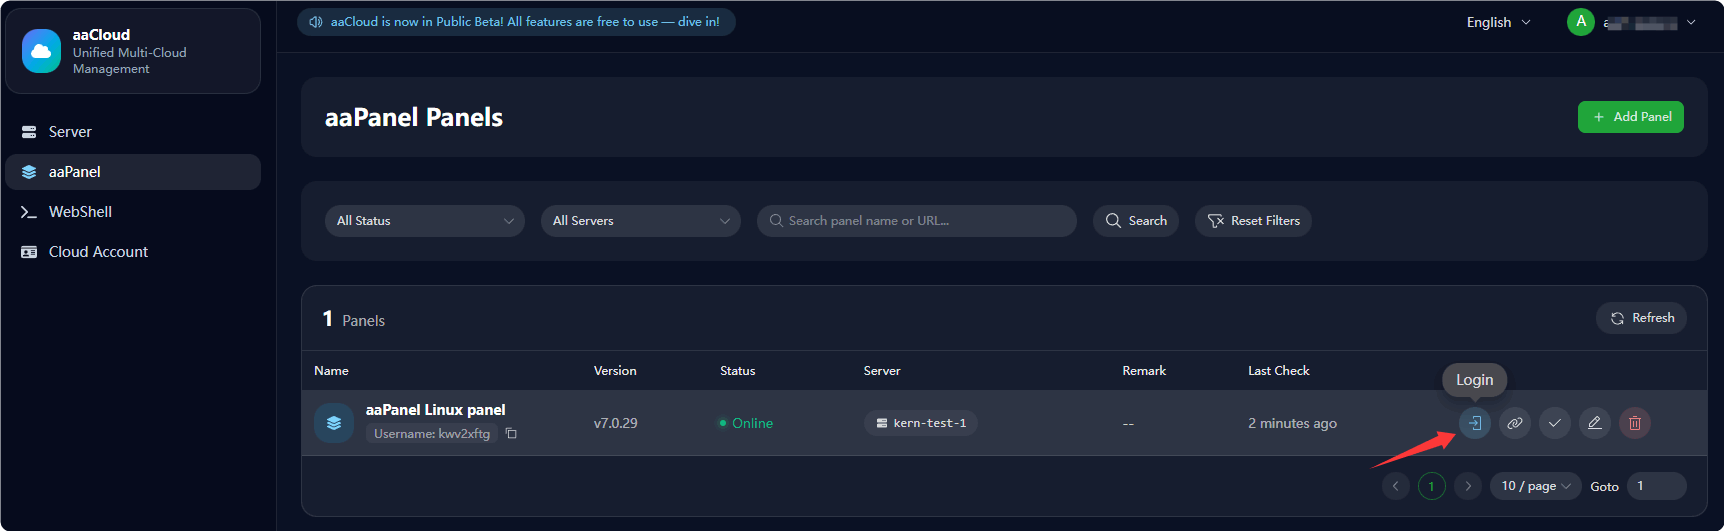
Task: Click the Login icon for aaPanel Linux panel
Action: point(1475,423)
